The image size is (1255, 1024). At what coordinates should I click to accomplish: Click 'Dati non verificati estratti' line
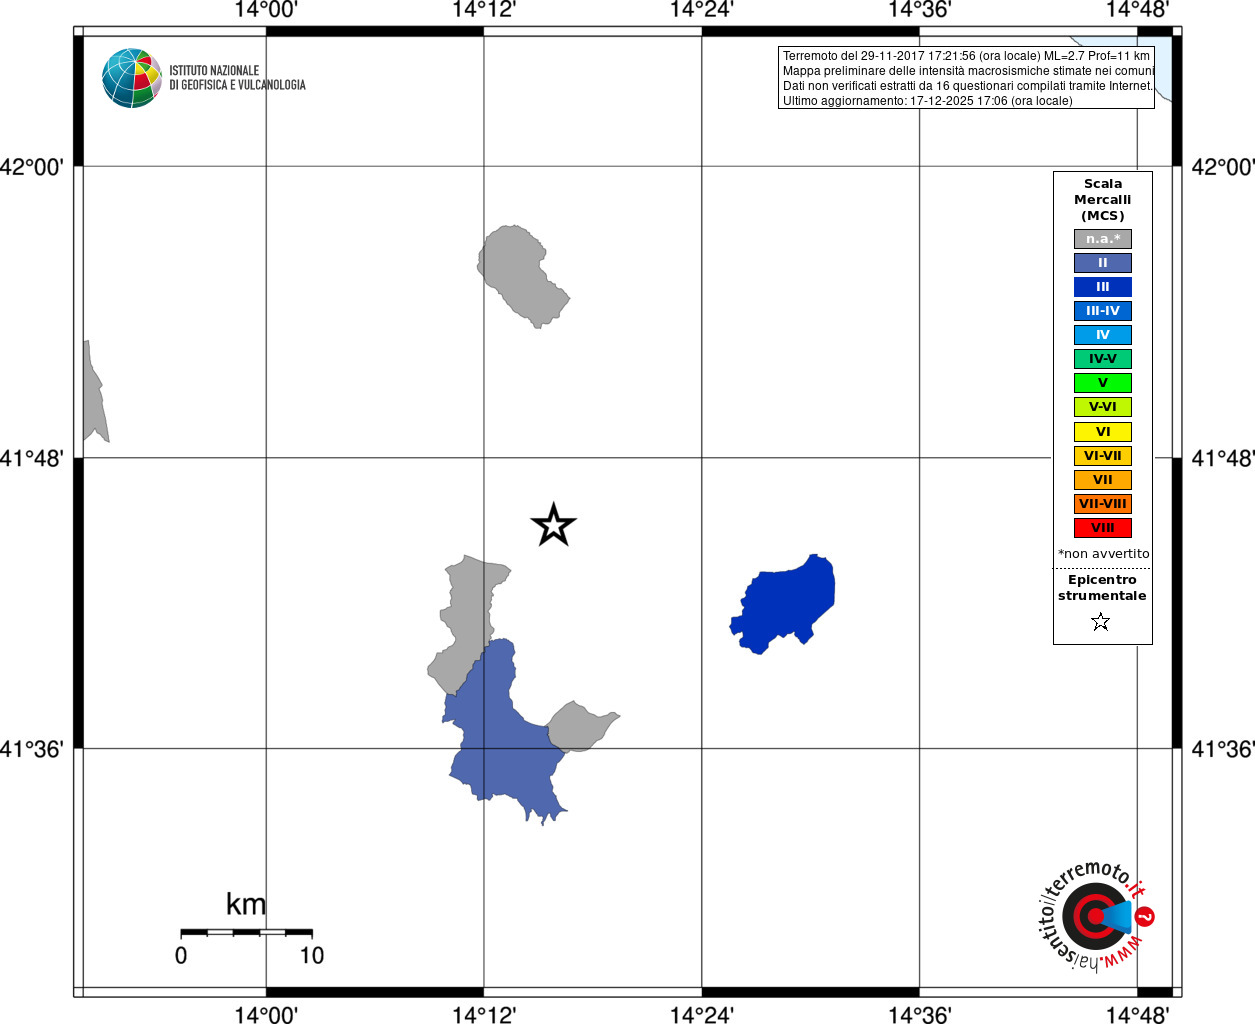point(967,86)
